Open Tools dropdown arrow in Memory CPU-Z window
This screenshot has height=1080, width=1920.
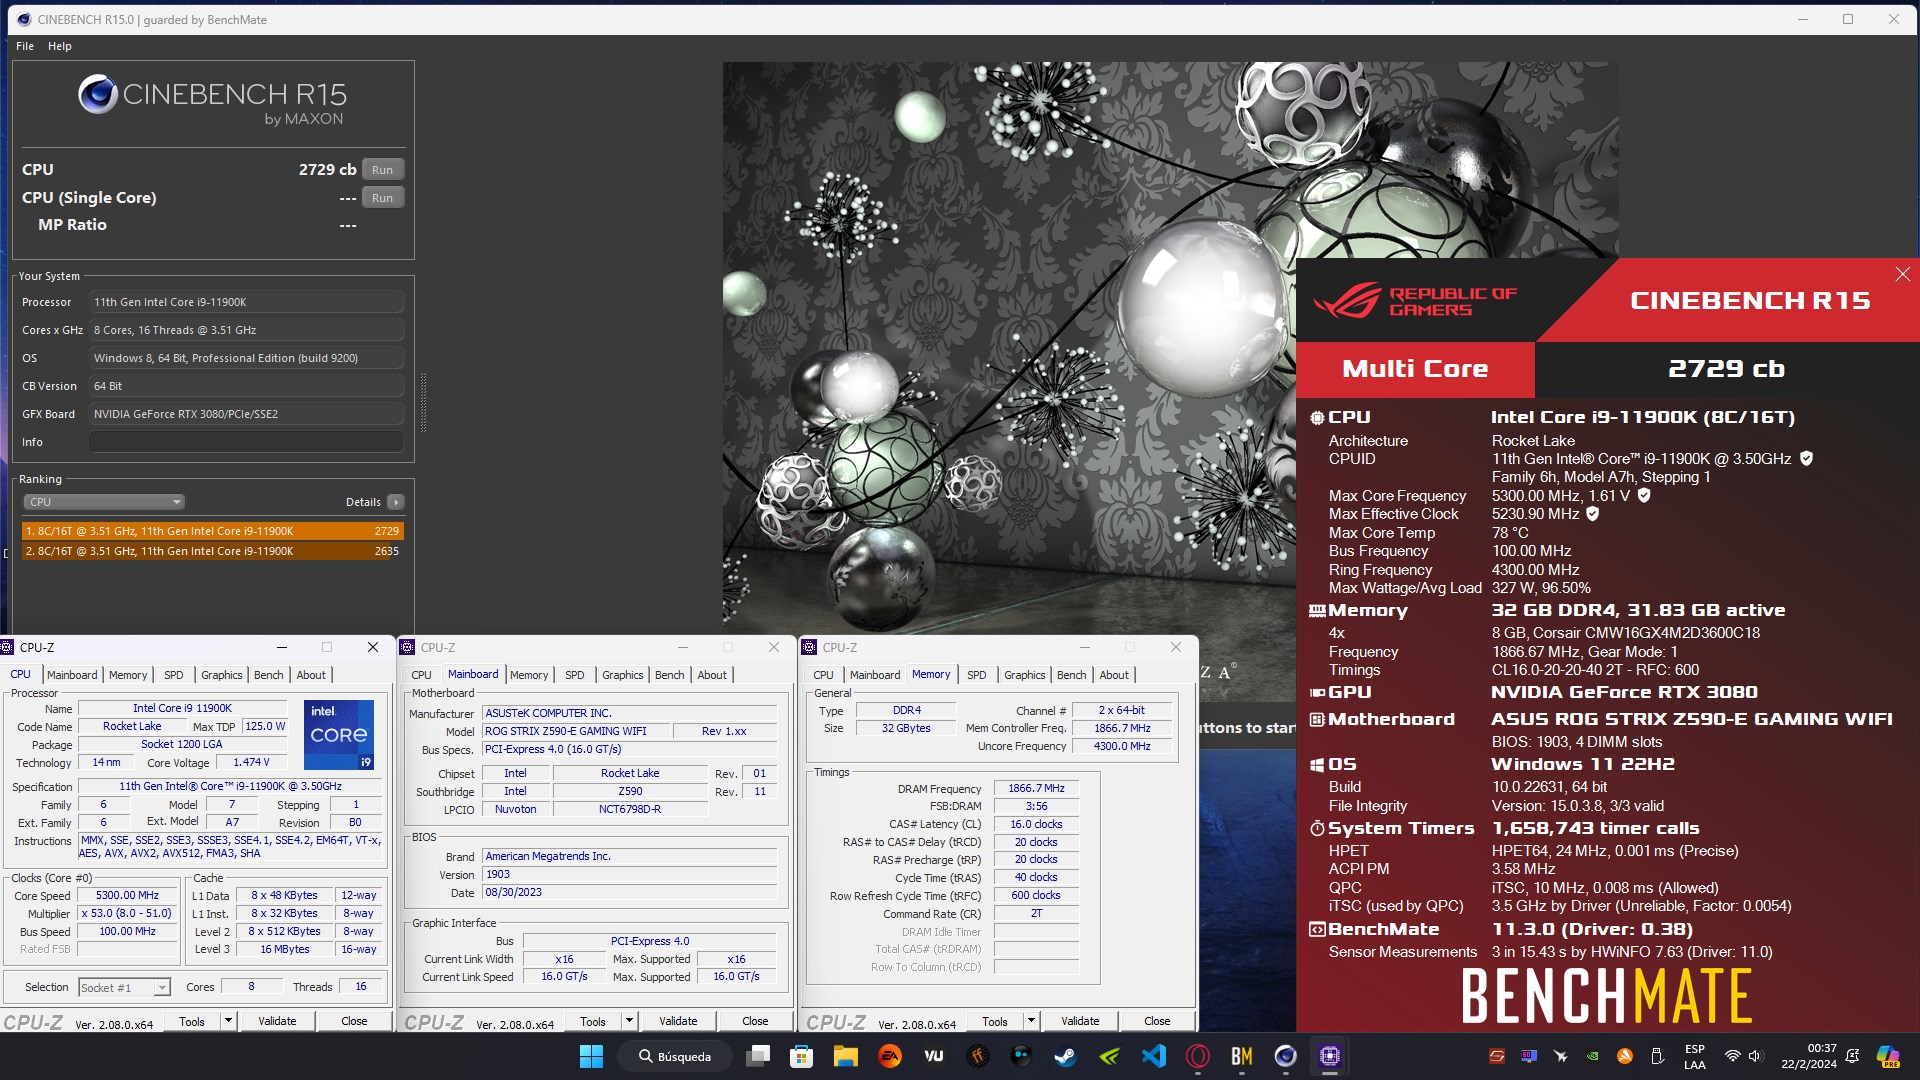(1031, 1021)
